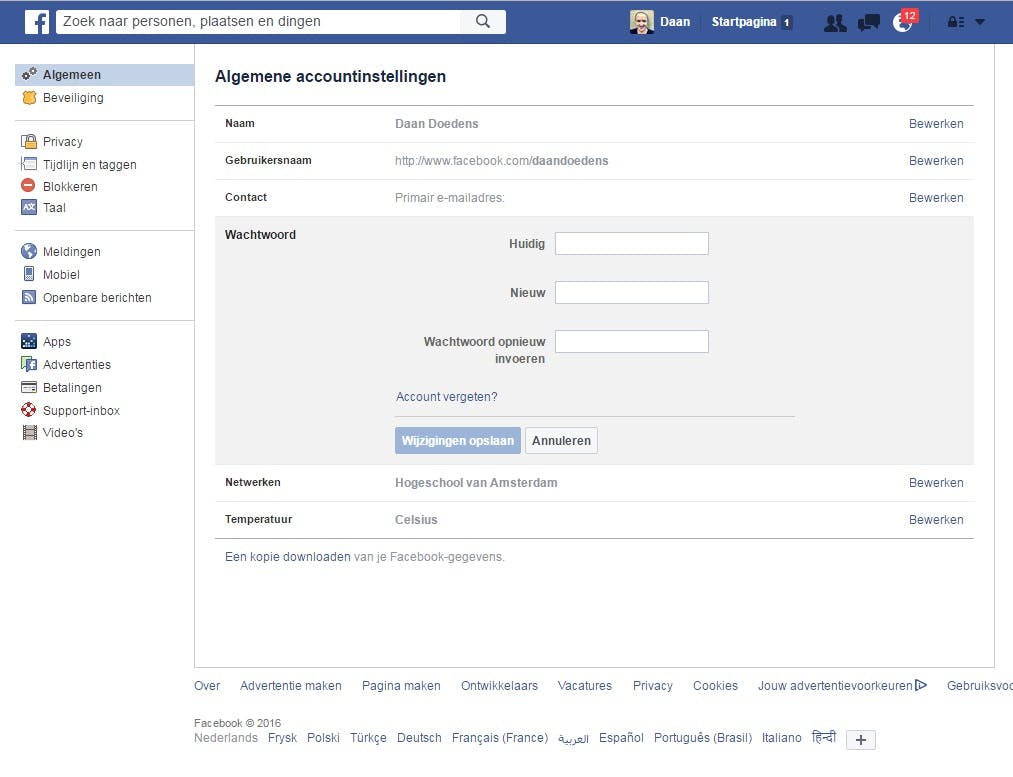This screenshot has width=1013, height=777.
Task: Focus the search people and places field
Action: tap(258, 21)
